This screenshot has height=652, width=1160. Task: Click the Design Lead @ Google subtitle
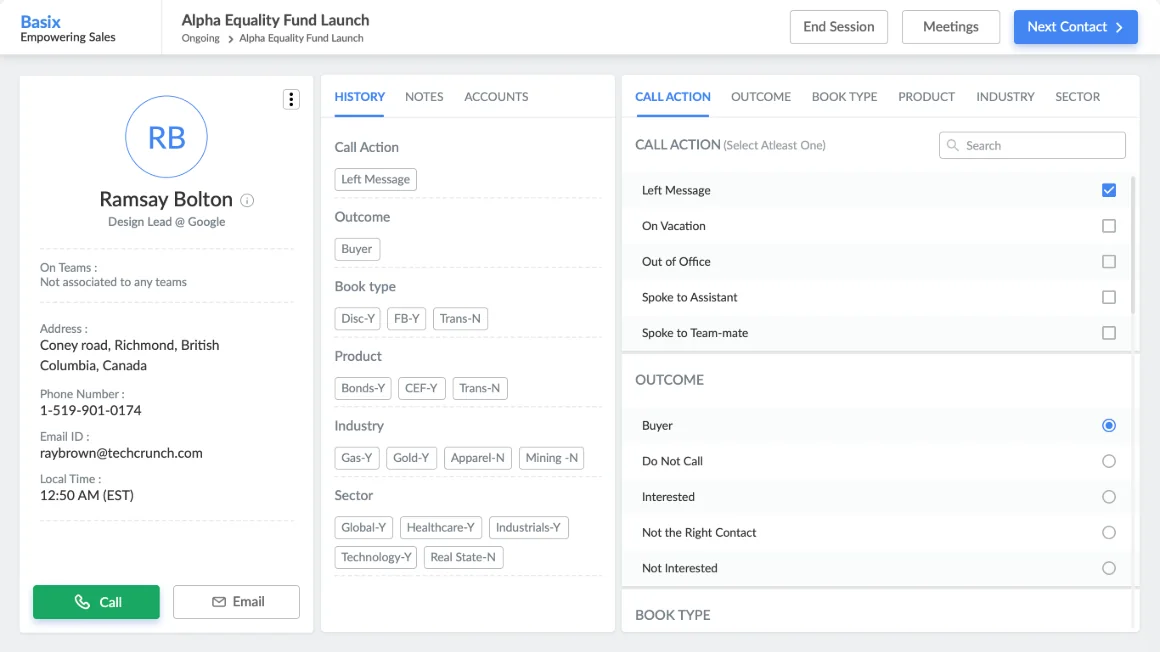(166, 222)
